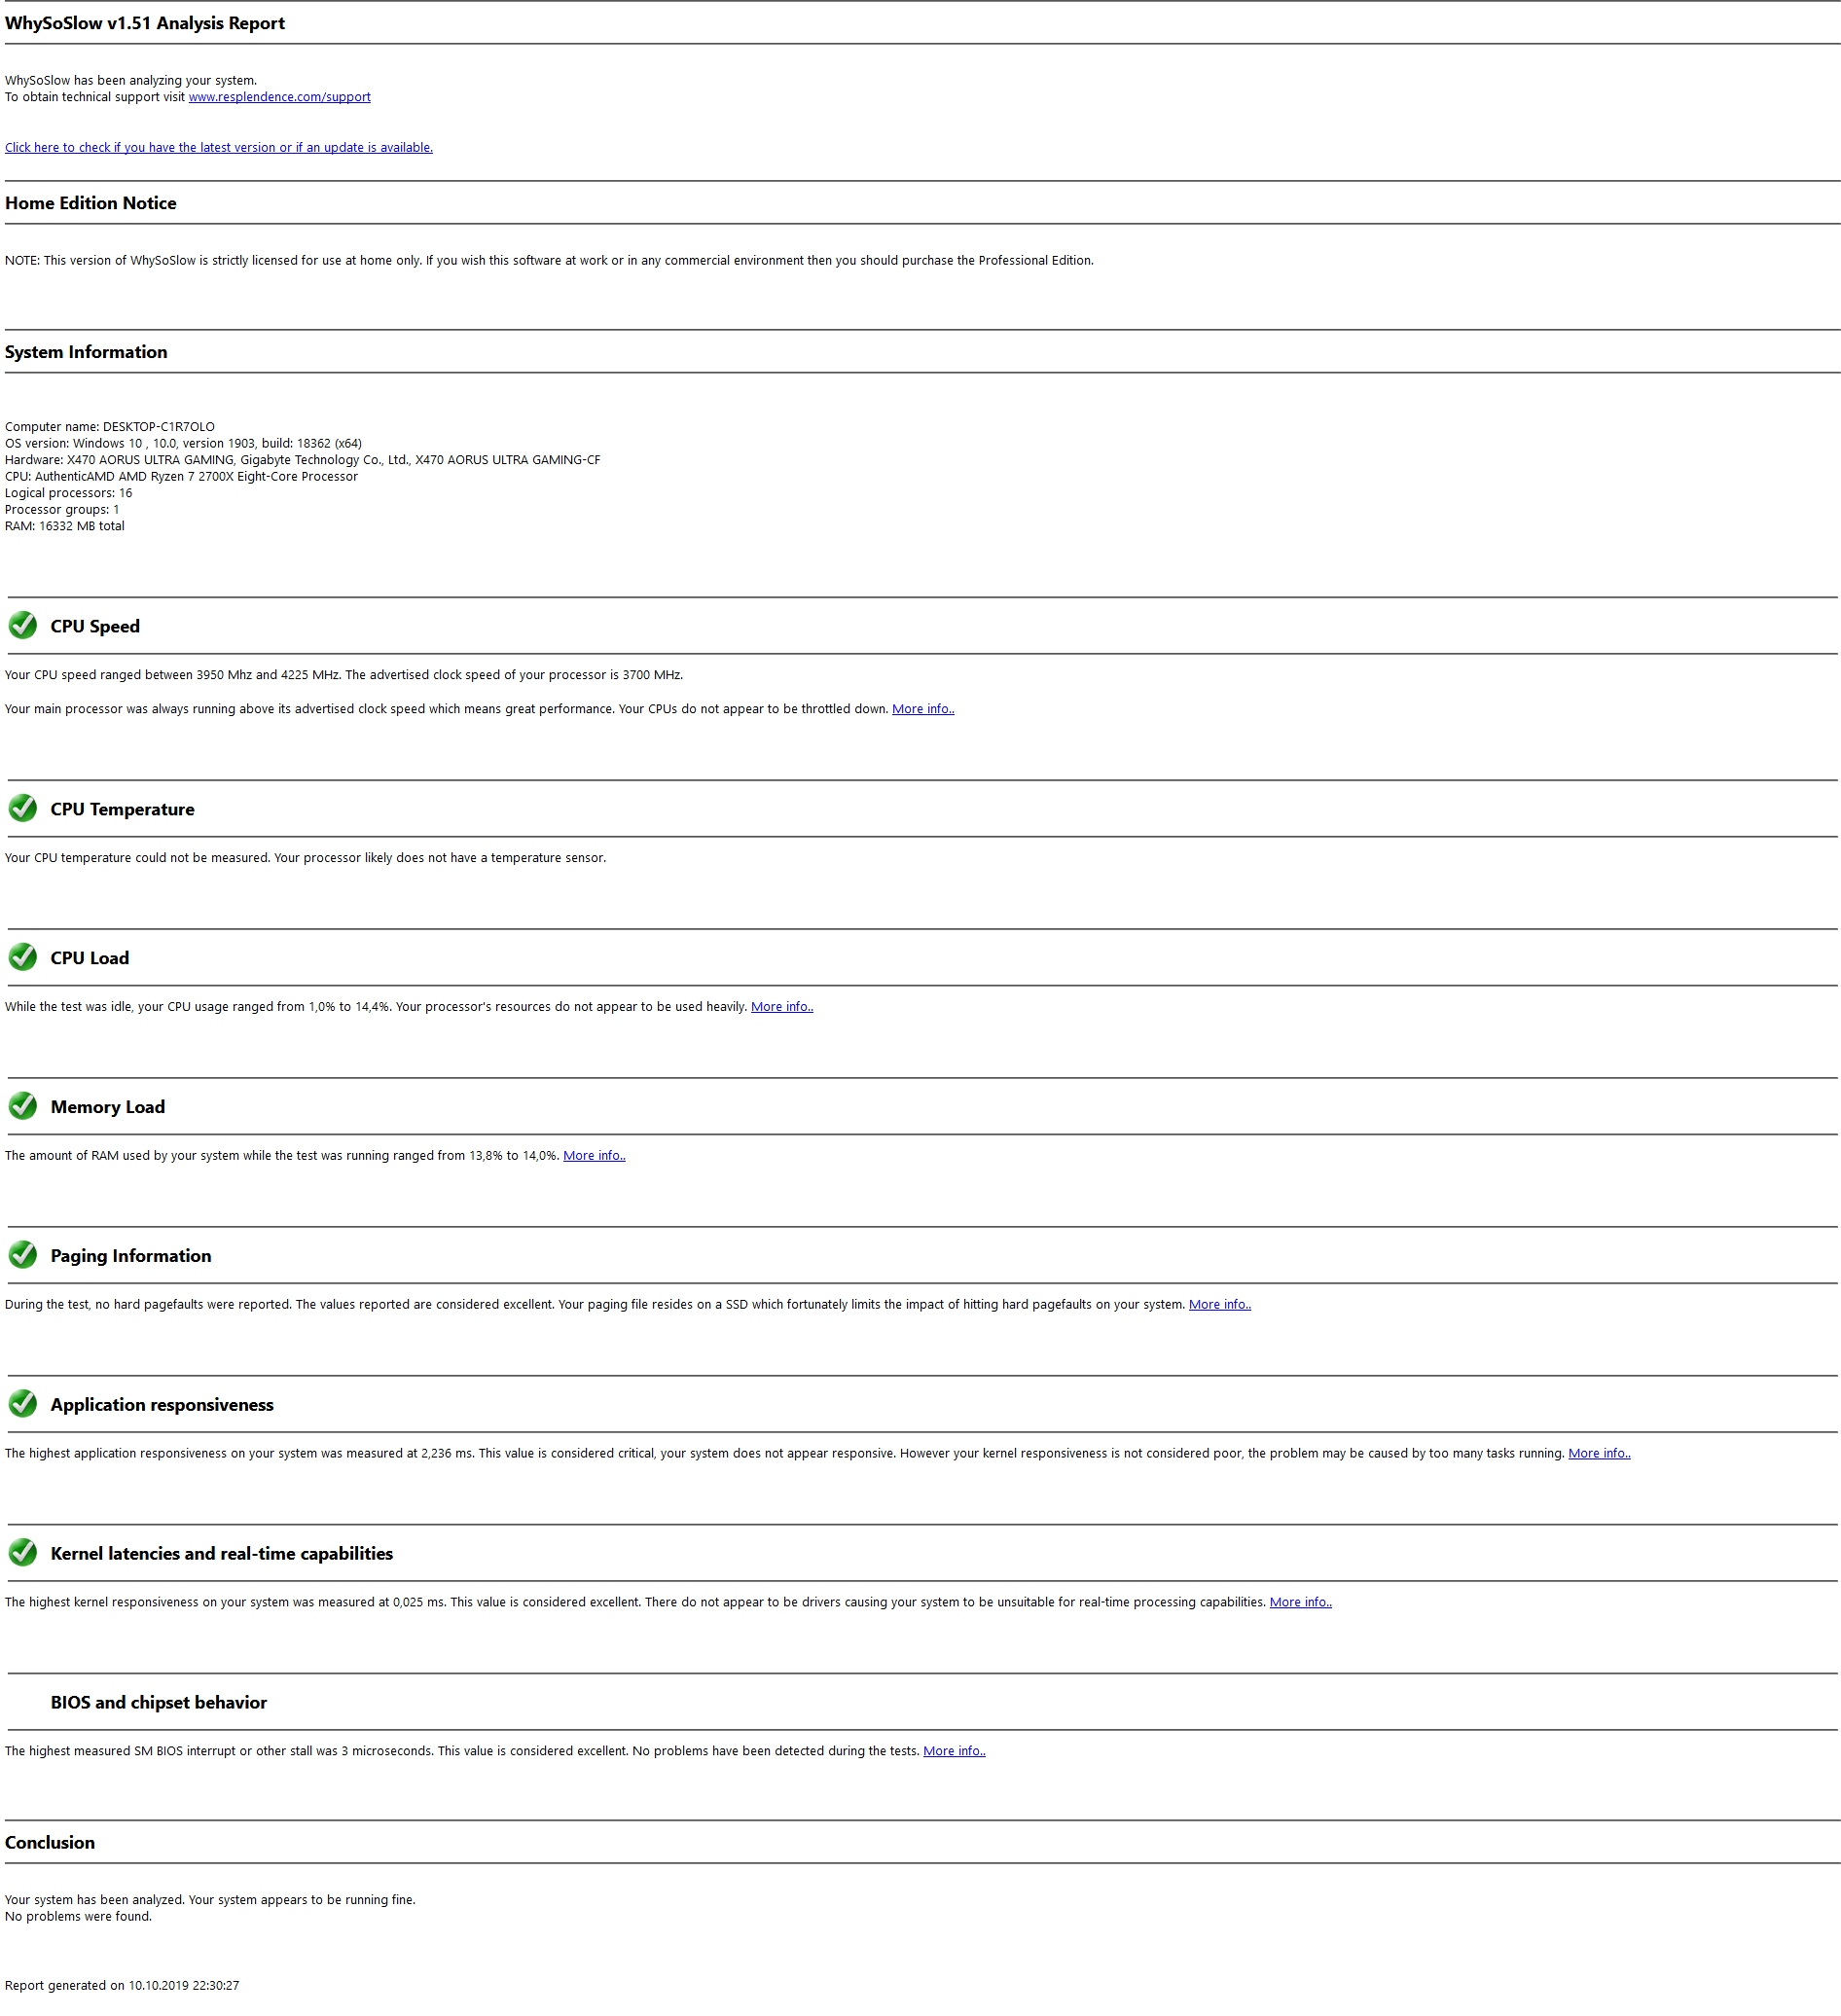Click the green checkmark beside Kernel latencies
The height and width of the screenshot is (2016, 1841).
(x=22, y=1554)
